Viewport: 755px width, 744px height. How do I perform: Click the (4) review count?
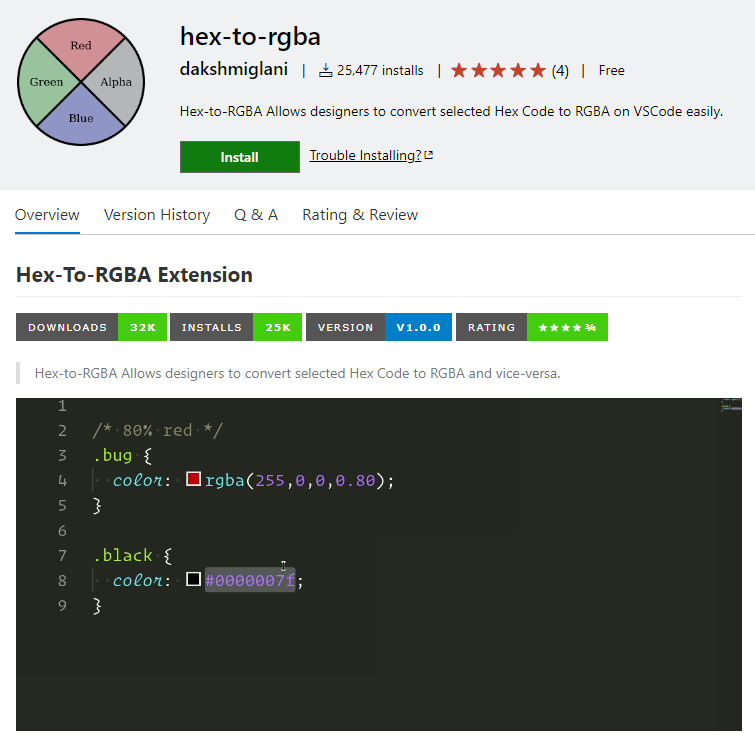[560, 71]
